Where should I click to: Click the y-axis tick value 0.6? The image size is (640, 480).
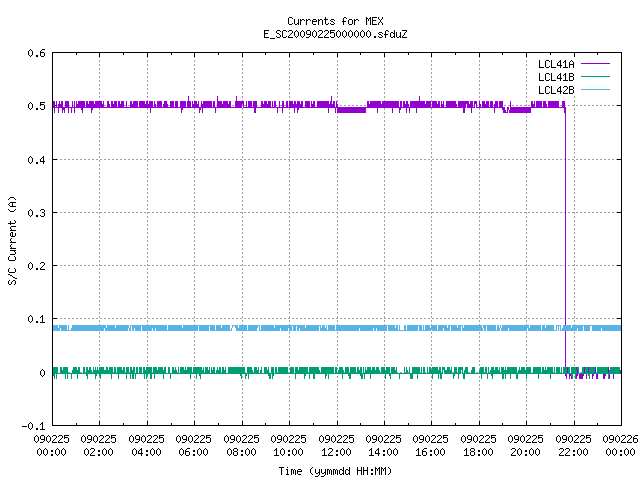click(x=36, y=53)
